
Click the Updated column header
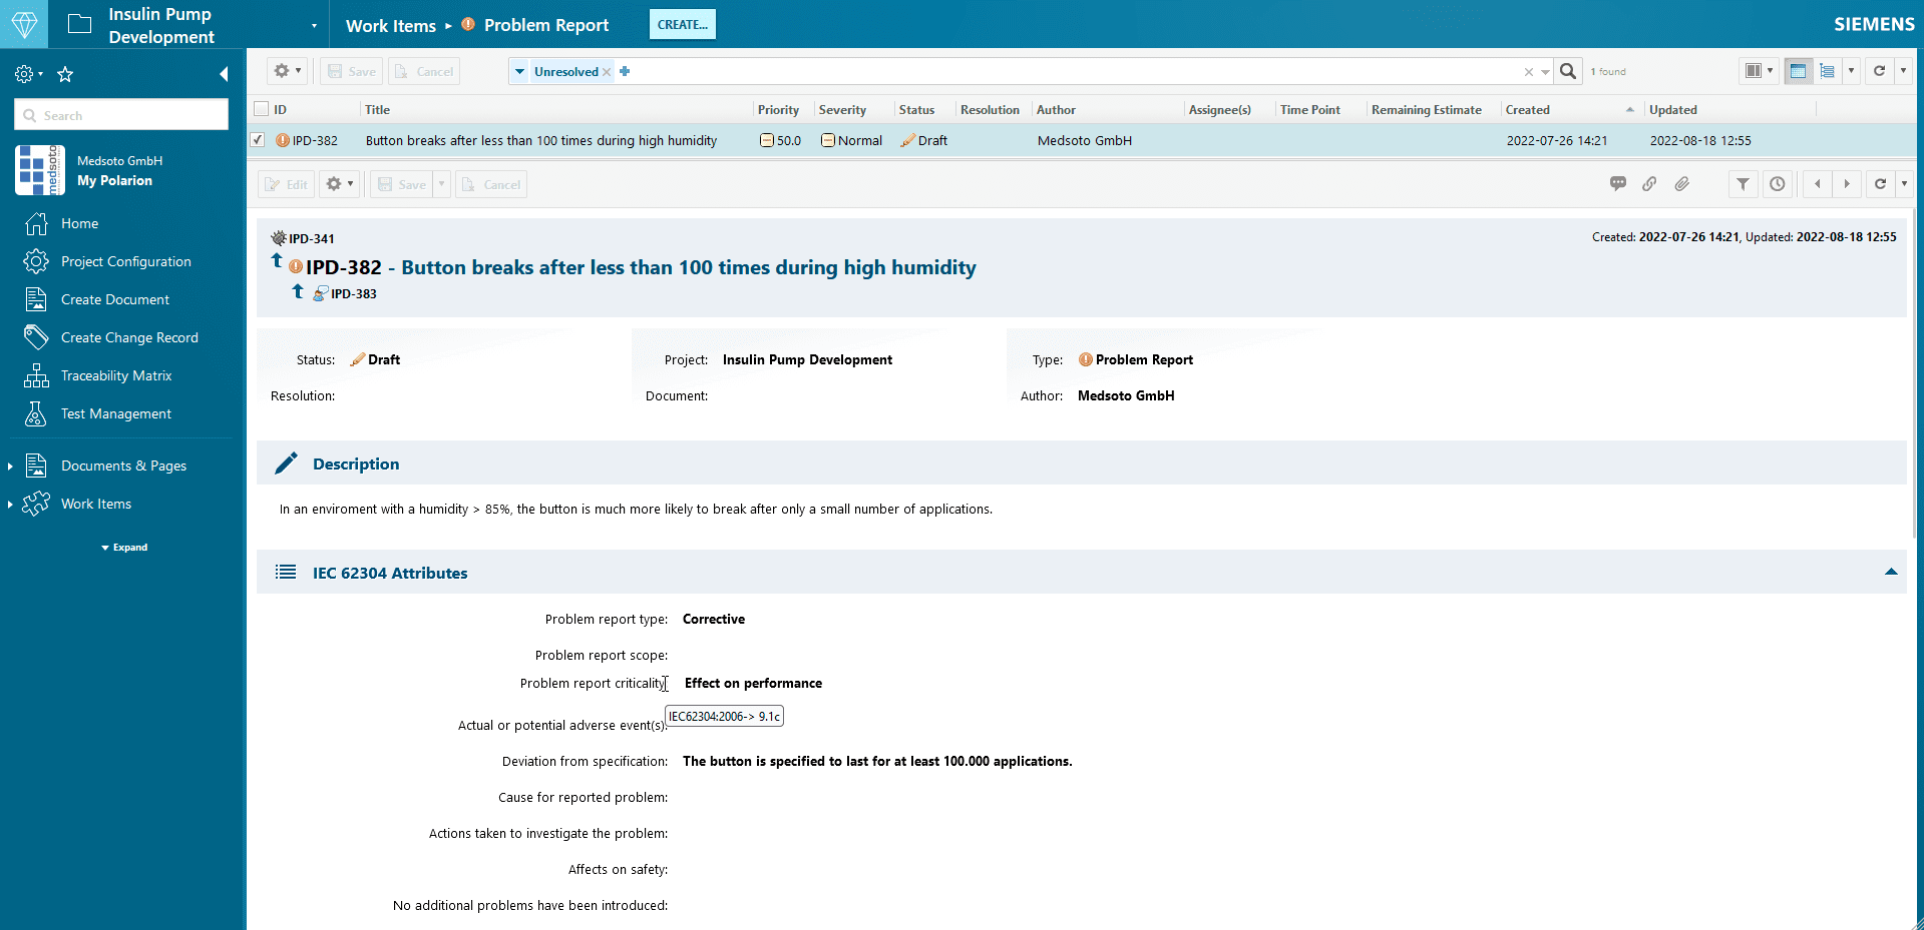tap(1673, 110)
